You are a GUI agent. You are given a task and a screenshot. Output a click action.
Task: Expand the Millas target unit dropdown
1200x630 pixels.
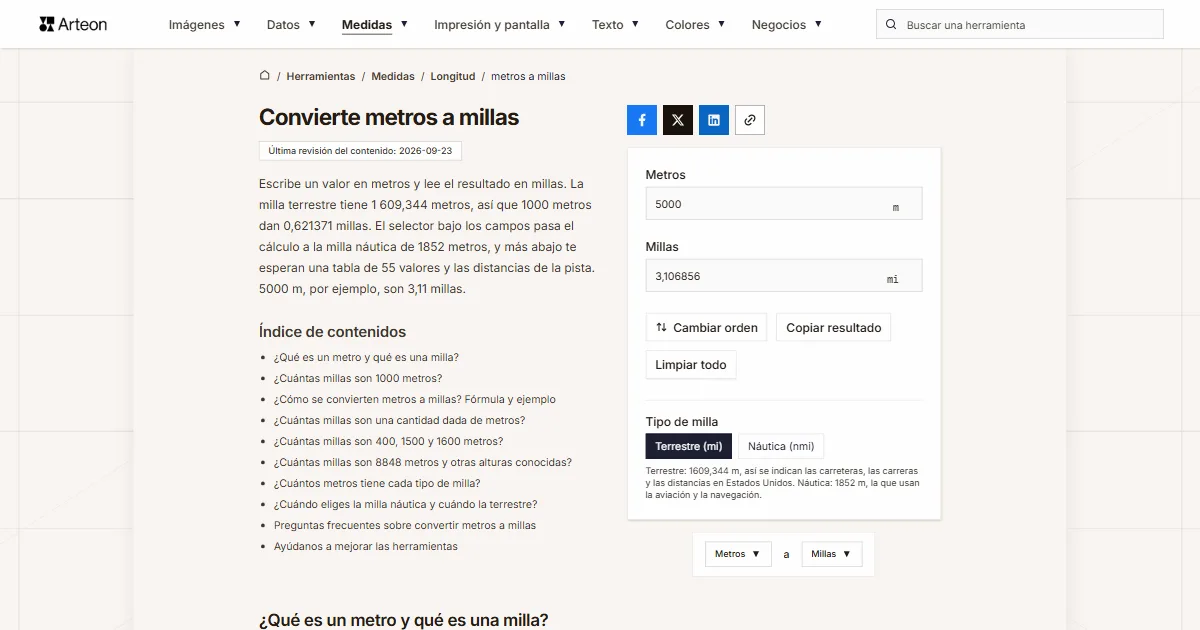click(832, 554)
